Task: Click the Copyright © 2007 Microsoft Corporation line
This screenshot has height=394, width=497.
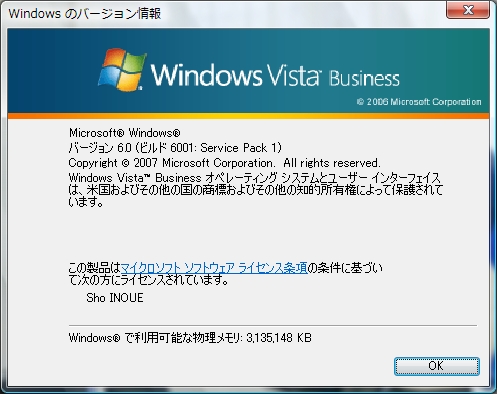Action: (x=224, y=163)
